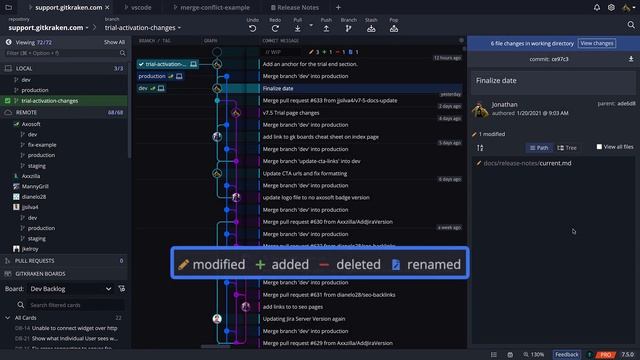Open the search magnifier in top toolbar
Image resolution: width=640 pixels, height=360 pixels.
(x=631, y=25)
